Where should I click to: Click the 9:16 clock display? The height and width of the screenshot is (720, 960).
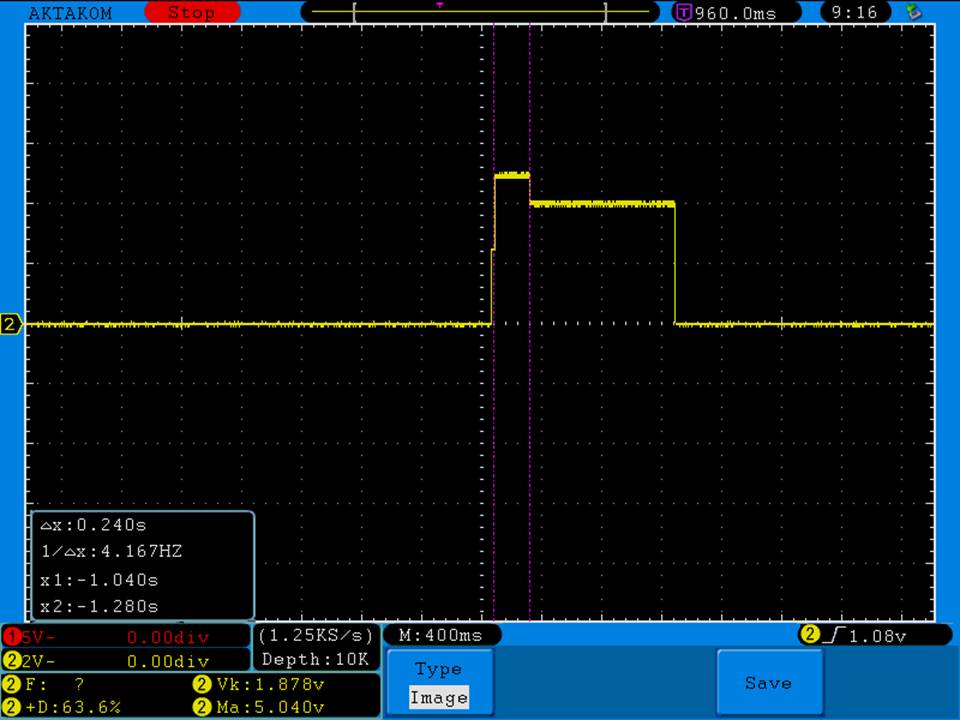pos(853,13)
